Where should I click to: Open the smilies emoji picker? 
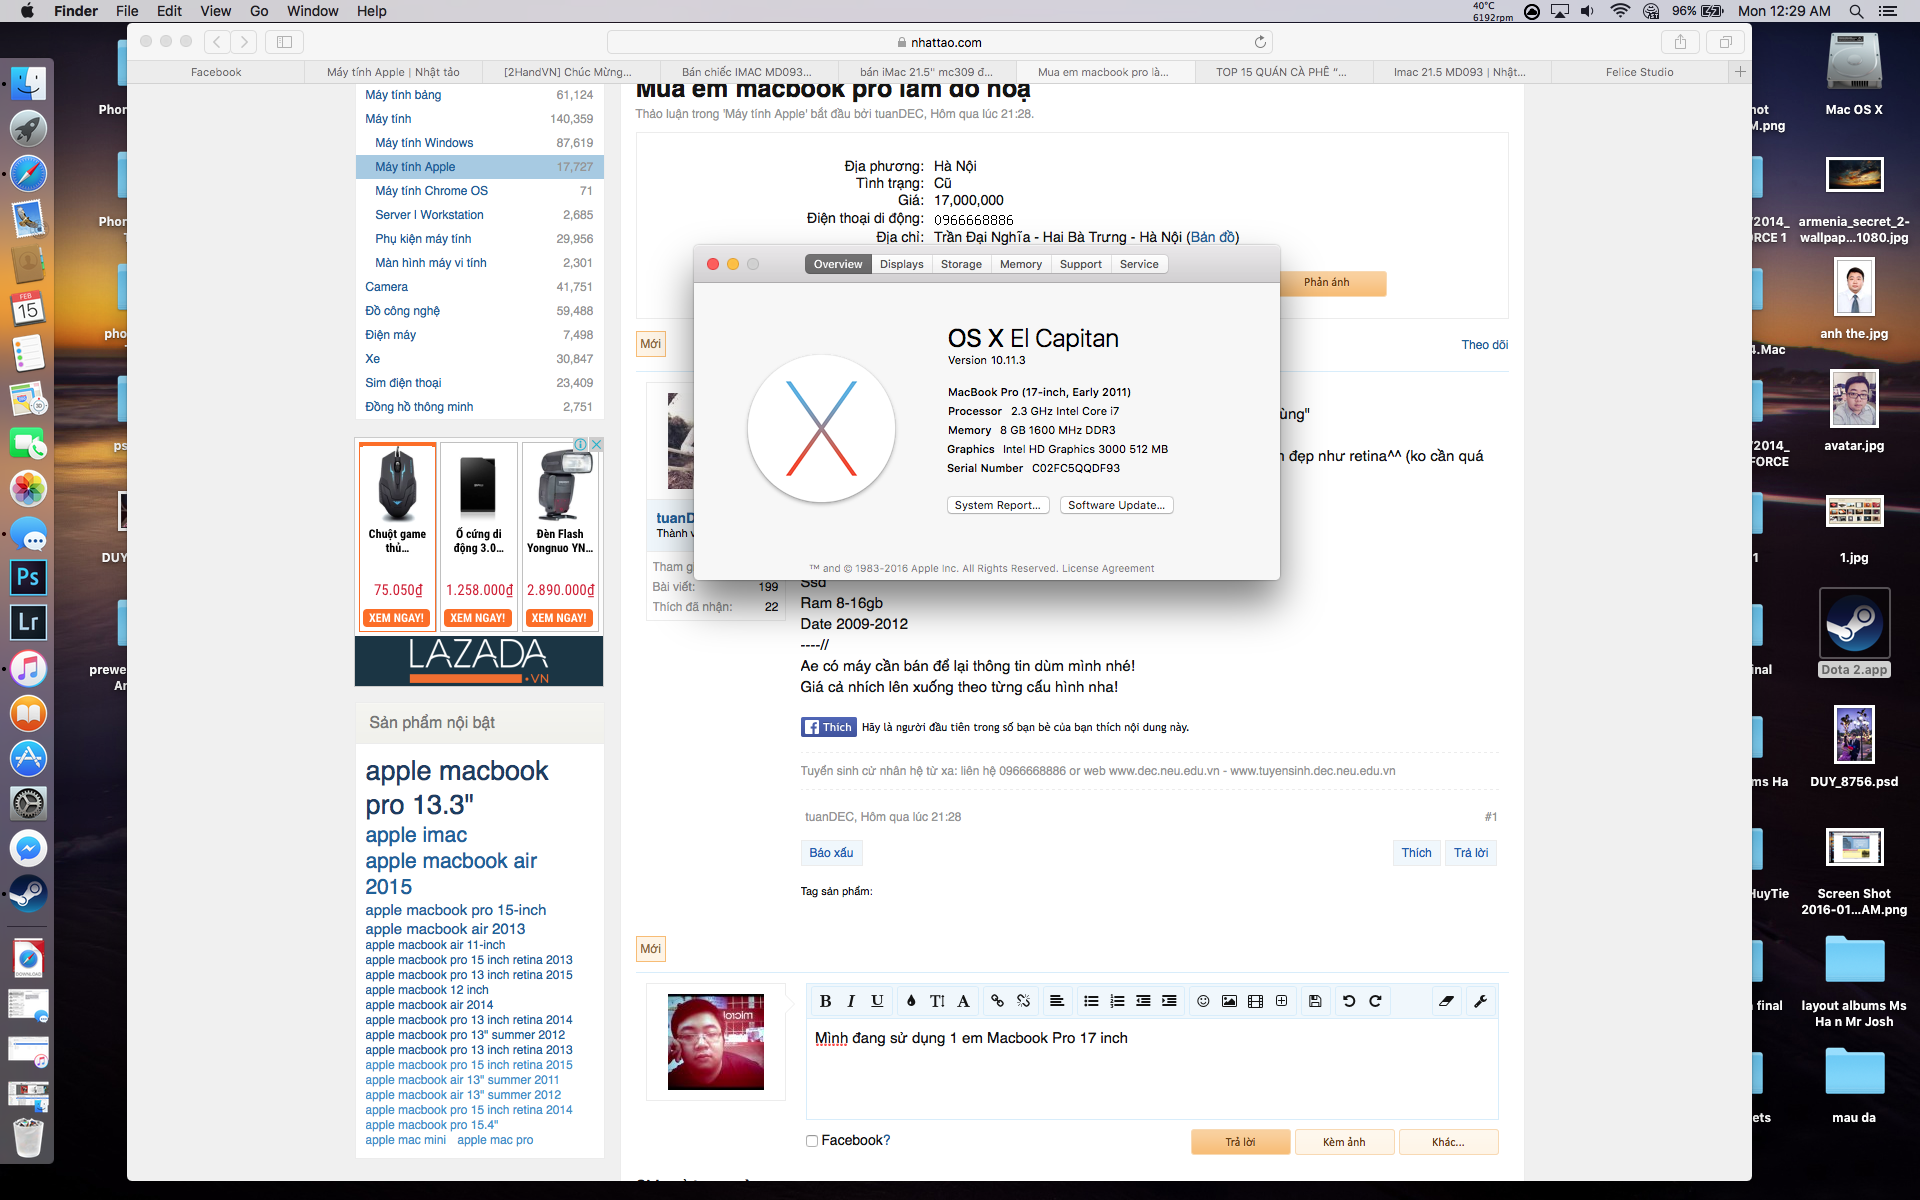pos(1203,1001)
